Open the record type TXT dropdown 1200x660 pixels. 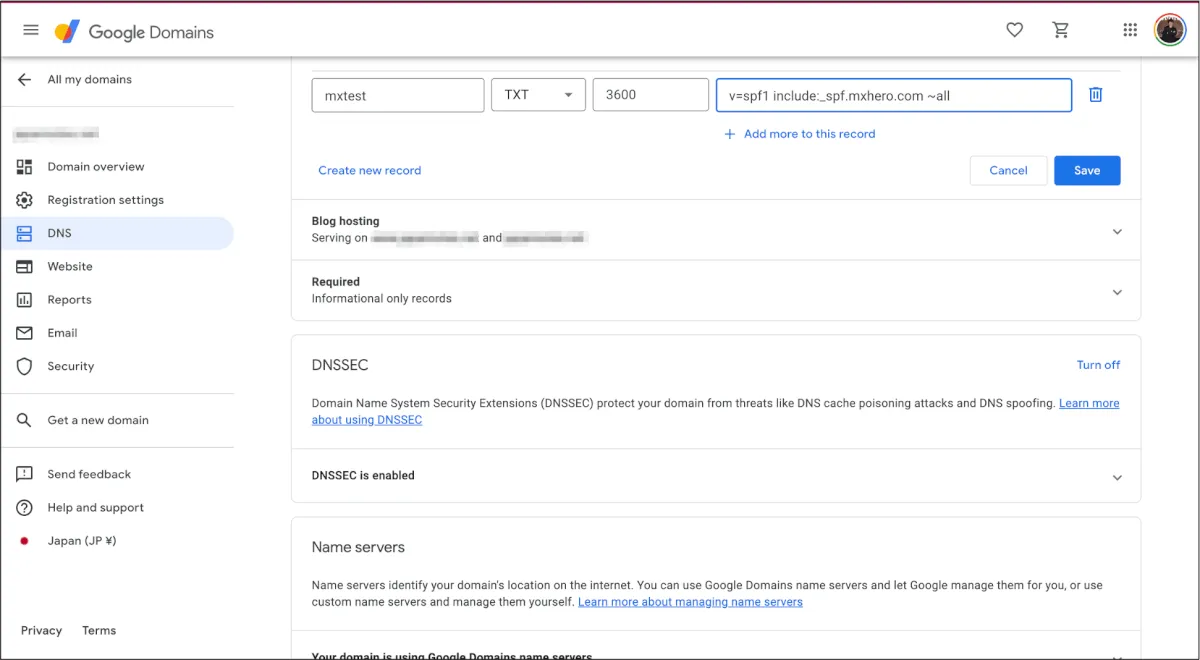click(538, 95)
